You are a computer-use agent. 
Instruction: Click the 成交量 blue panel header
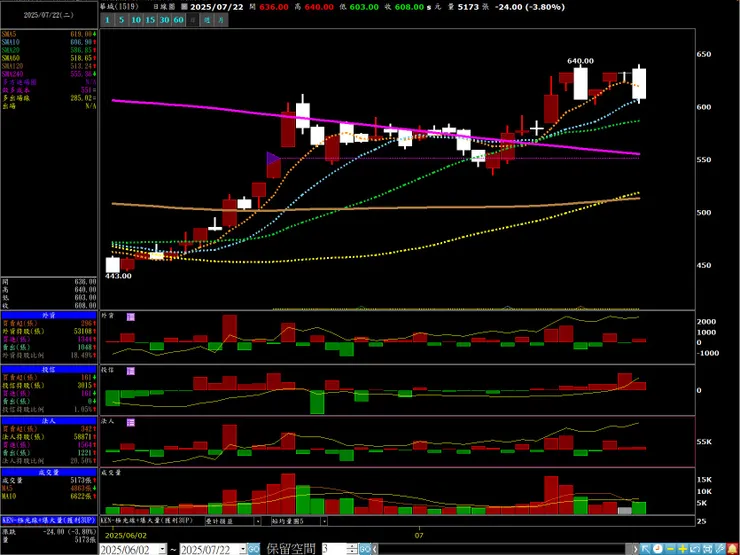(49, 472)
